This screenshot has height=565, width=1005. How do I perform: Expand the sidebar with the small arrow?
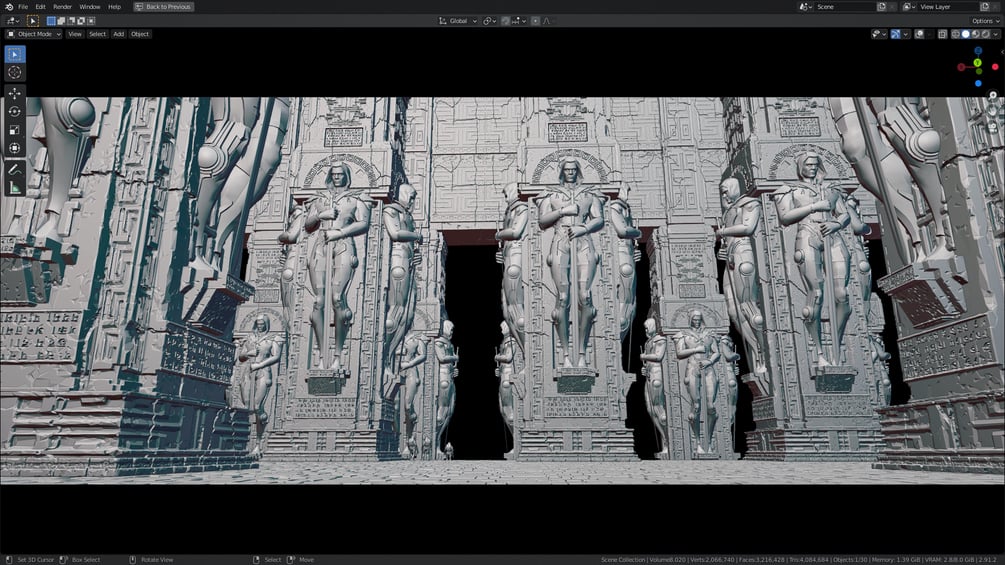pos(1002,51)
